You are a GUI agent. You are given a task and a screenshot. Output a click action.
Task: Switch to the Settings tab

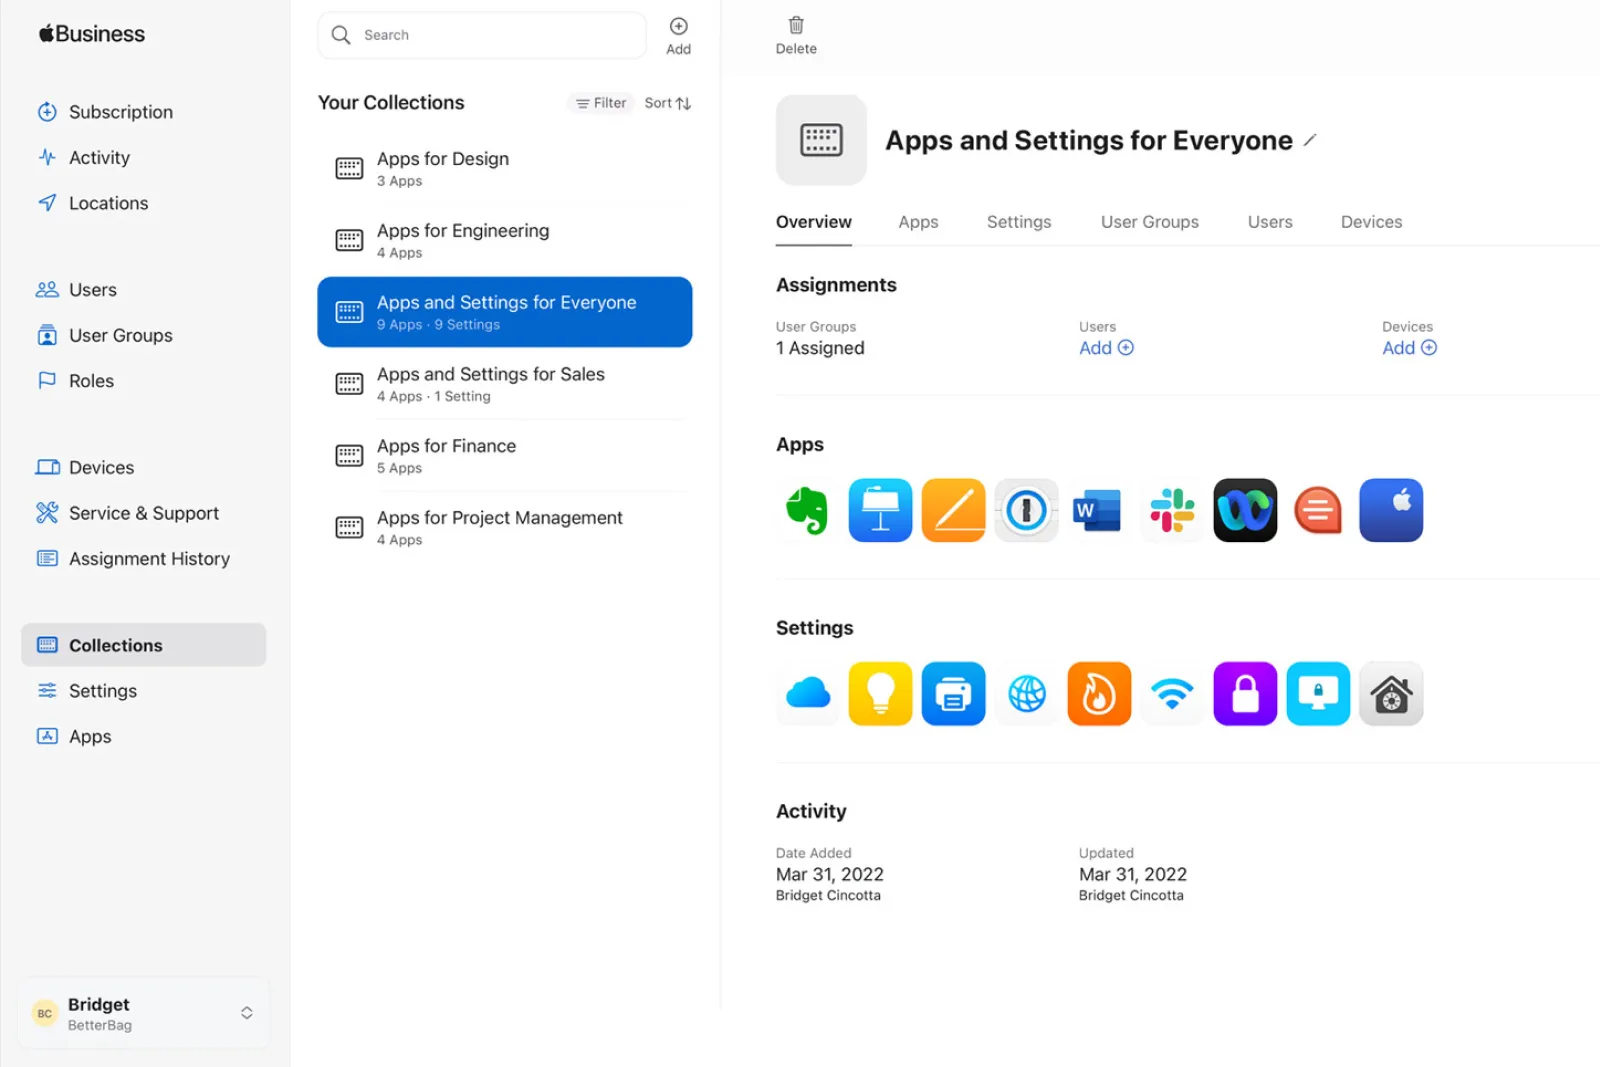pos(1019,222)
